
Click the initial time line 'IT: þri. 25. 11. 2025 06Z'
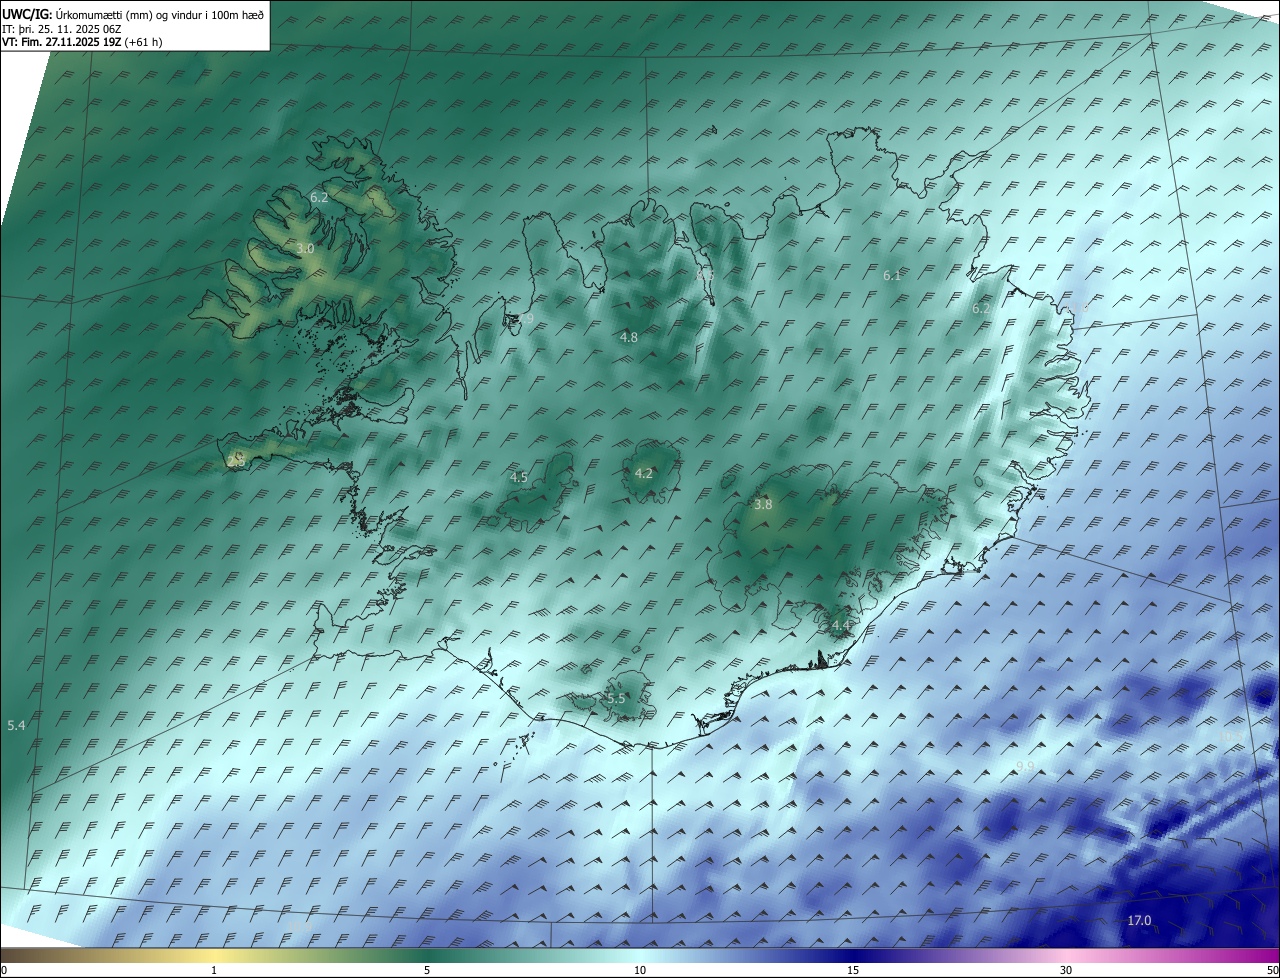pos(62,29)
